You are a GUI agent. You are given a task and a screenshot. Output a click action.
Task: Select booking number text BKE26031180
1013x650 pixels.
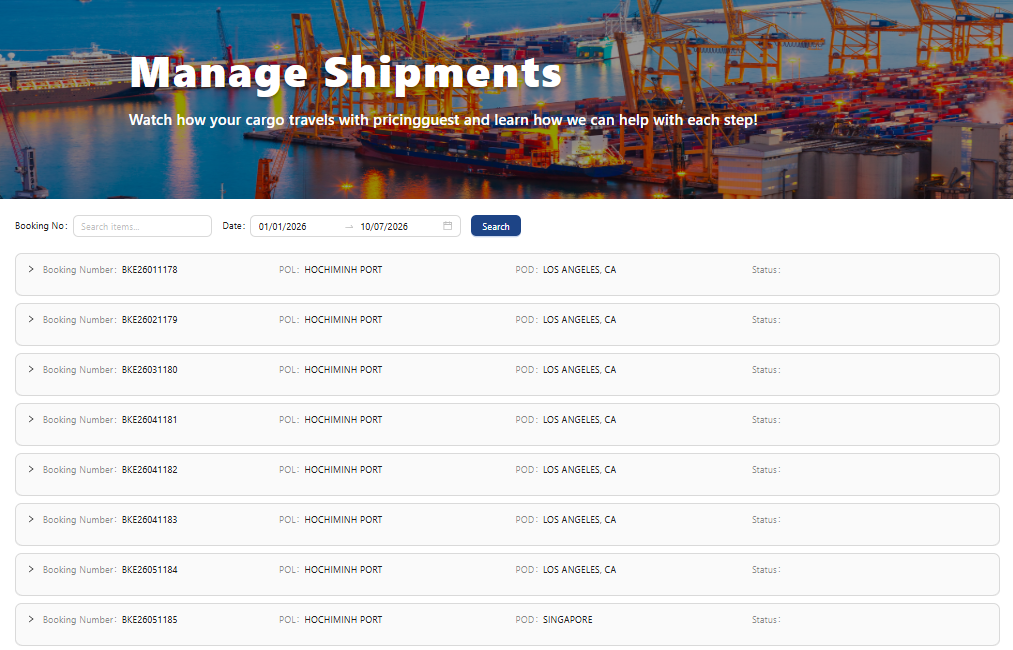click(149, 370)
